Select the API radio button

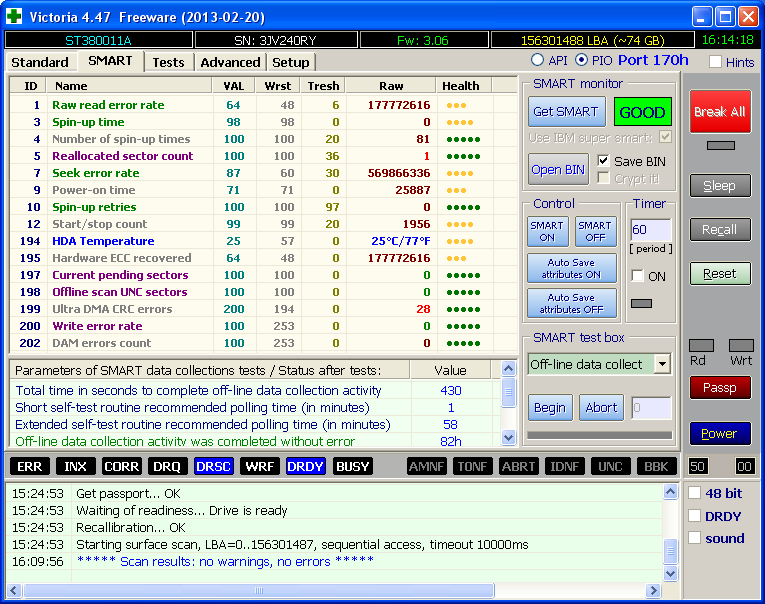point(538,61)
